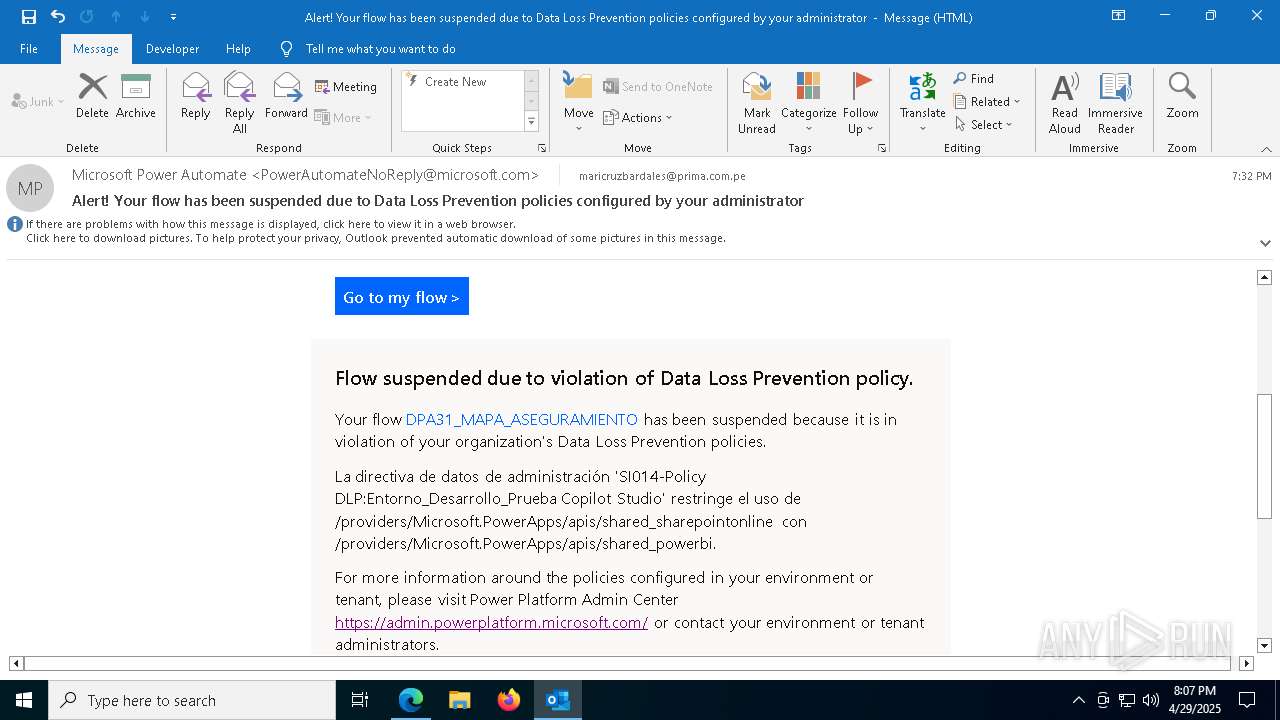Screen dimensions: 1280x720
Task: Click the view in web browser info bar line
Action: click(271, 224)
